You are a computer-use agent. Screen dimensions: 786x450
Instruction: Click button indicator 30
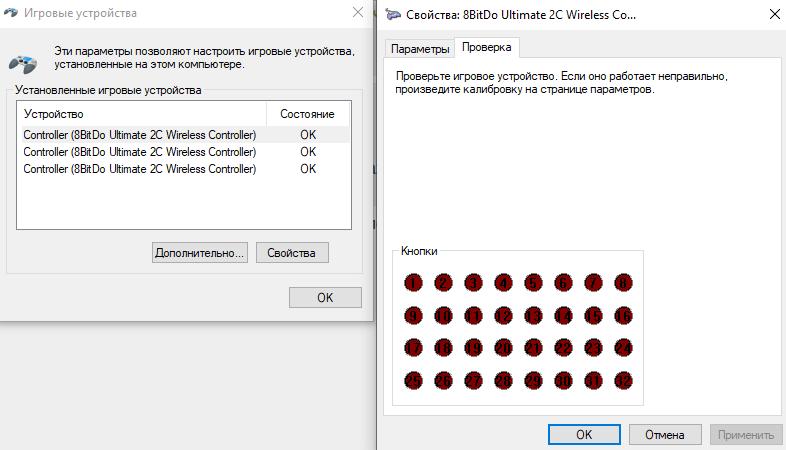pos(563,381)
